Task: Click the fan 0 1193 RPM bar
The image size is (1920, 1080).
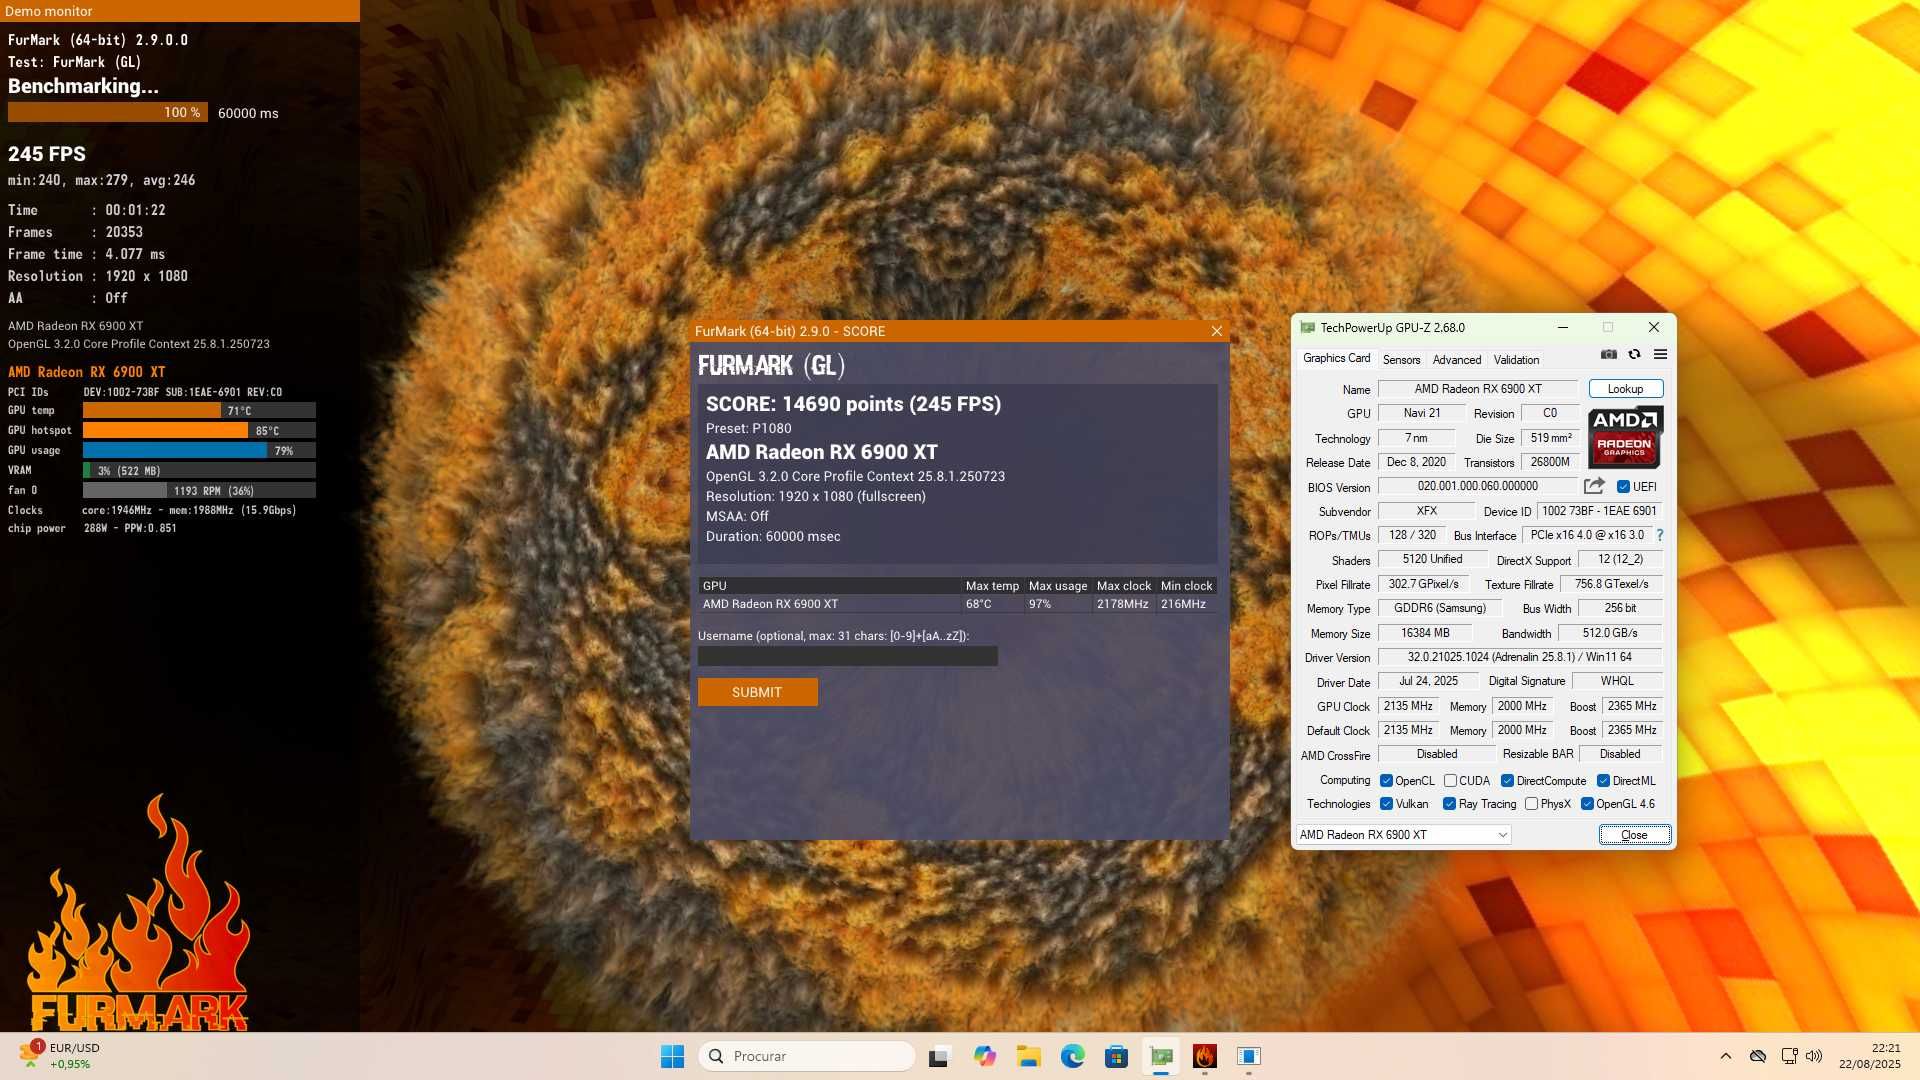Action: [x=199, y=490]
